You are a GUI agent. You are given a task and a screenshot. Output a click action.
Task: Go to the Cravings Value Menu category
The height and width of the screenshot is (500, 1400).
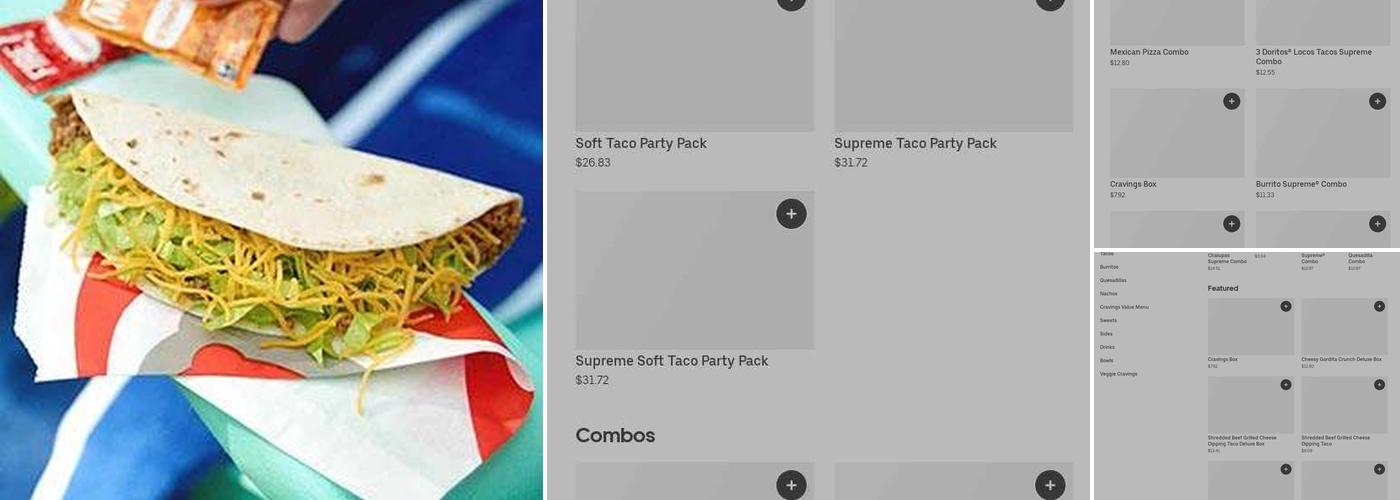(1124, 307)
